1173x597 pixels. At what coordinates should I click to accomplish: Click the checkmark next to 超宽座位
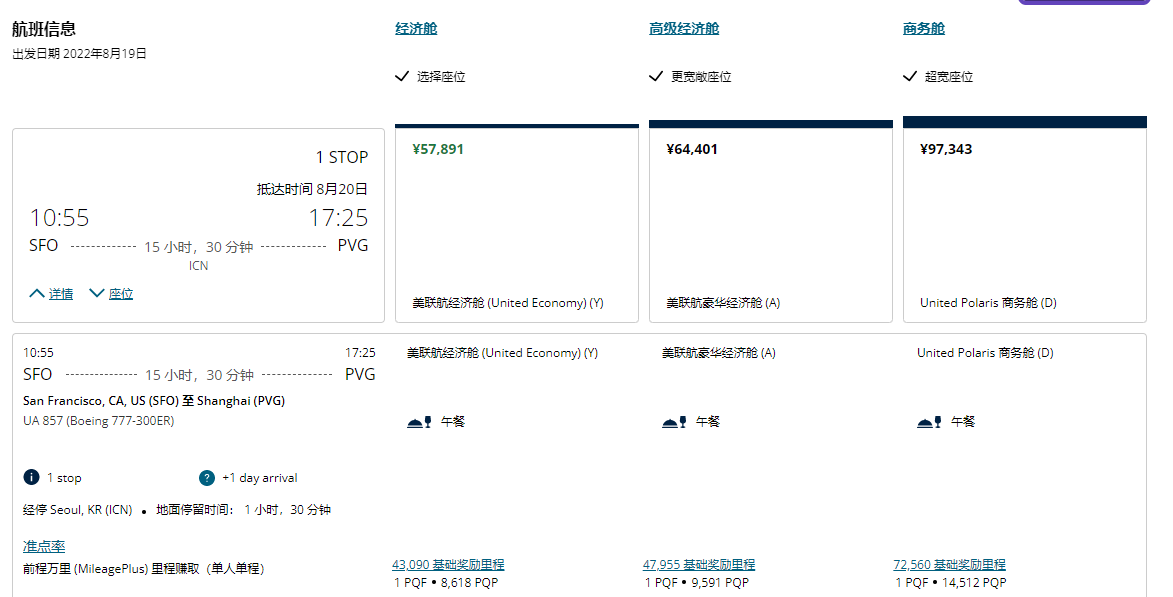coord(910,76)
